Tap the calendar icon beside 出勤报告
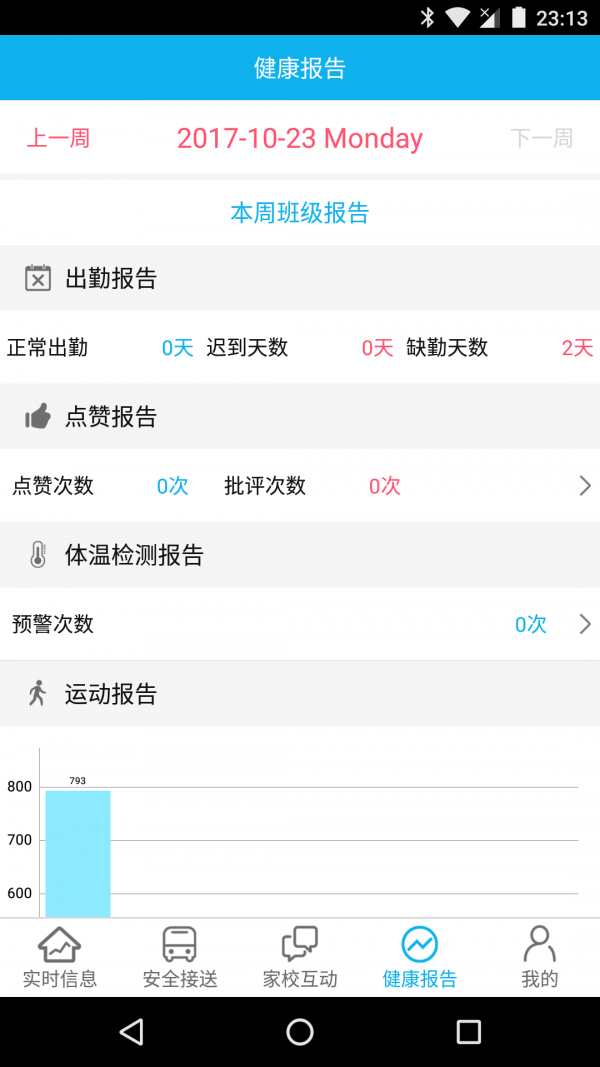Image resolution: width=600 pixels, height=1067 pixels. point(38,278)
